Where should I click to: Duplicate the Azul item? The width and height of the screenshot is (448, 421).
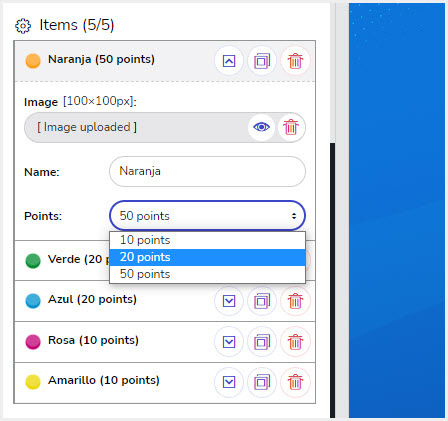(x=262, y=301)
